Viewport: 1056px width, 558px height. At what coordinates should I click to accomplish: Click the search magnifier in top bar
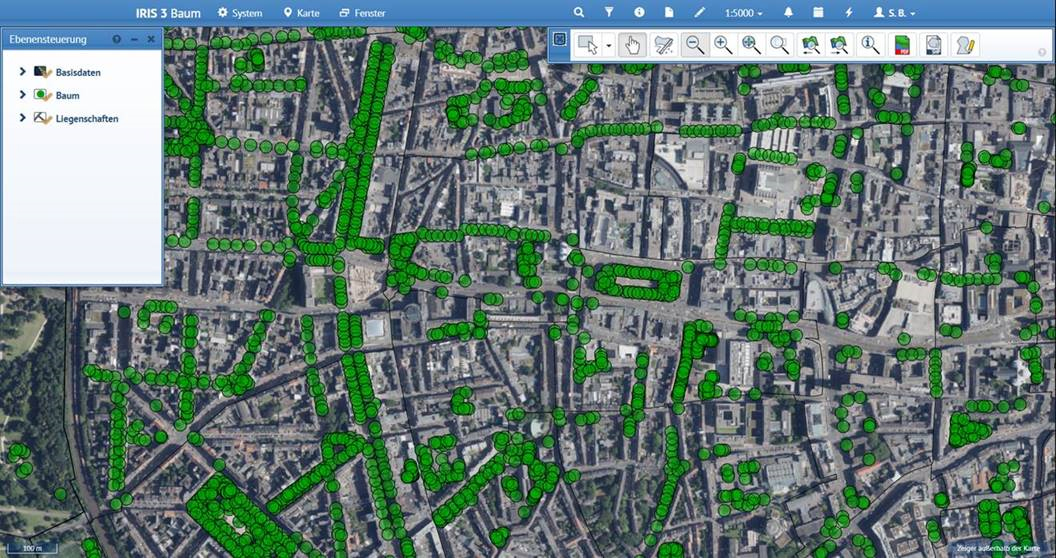578,13
